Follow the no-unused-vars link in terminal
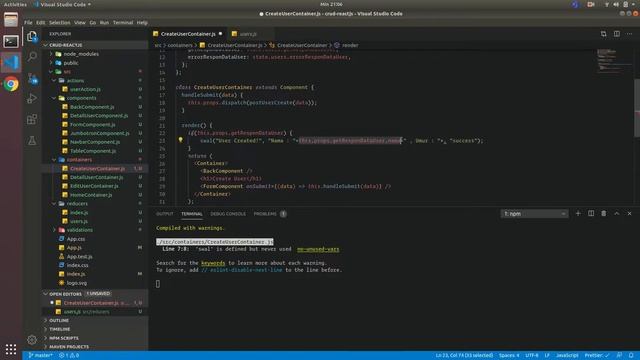 point(318,249)
